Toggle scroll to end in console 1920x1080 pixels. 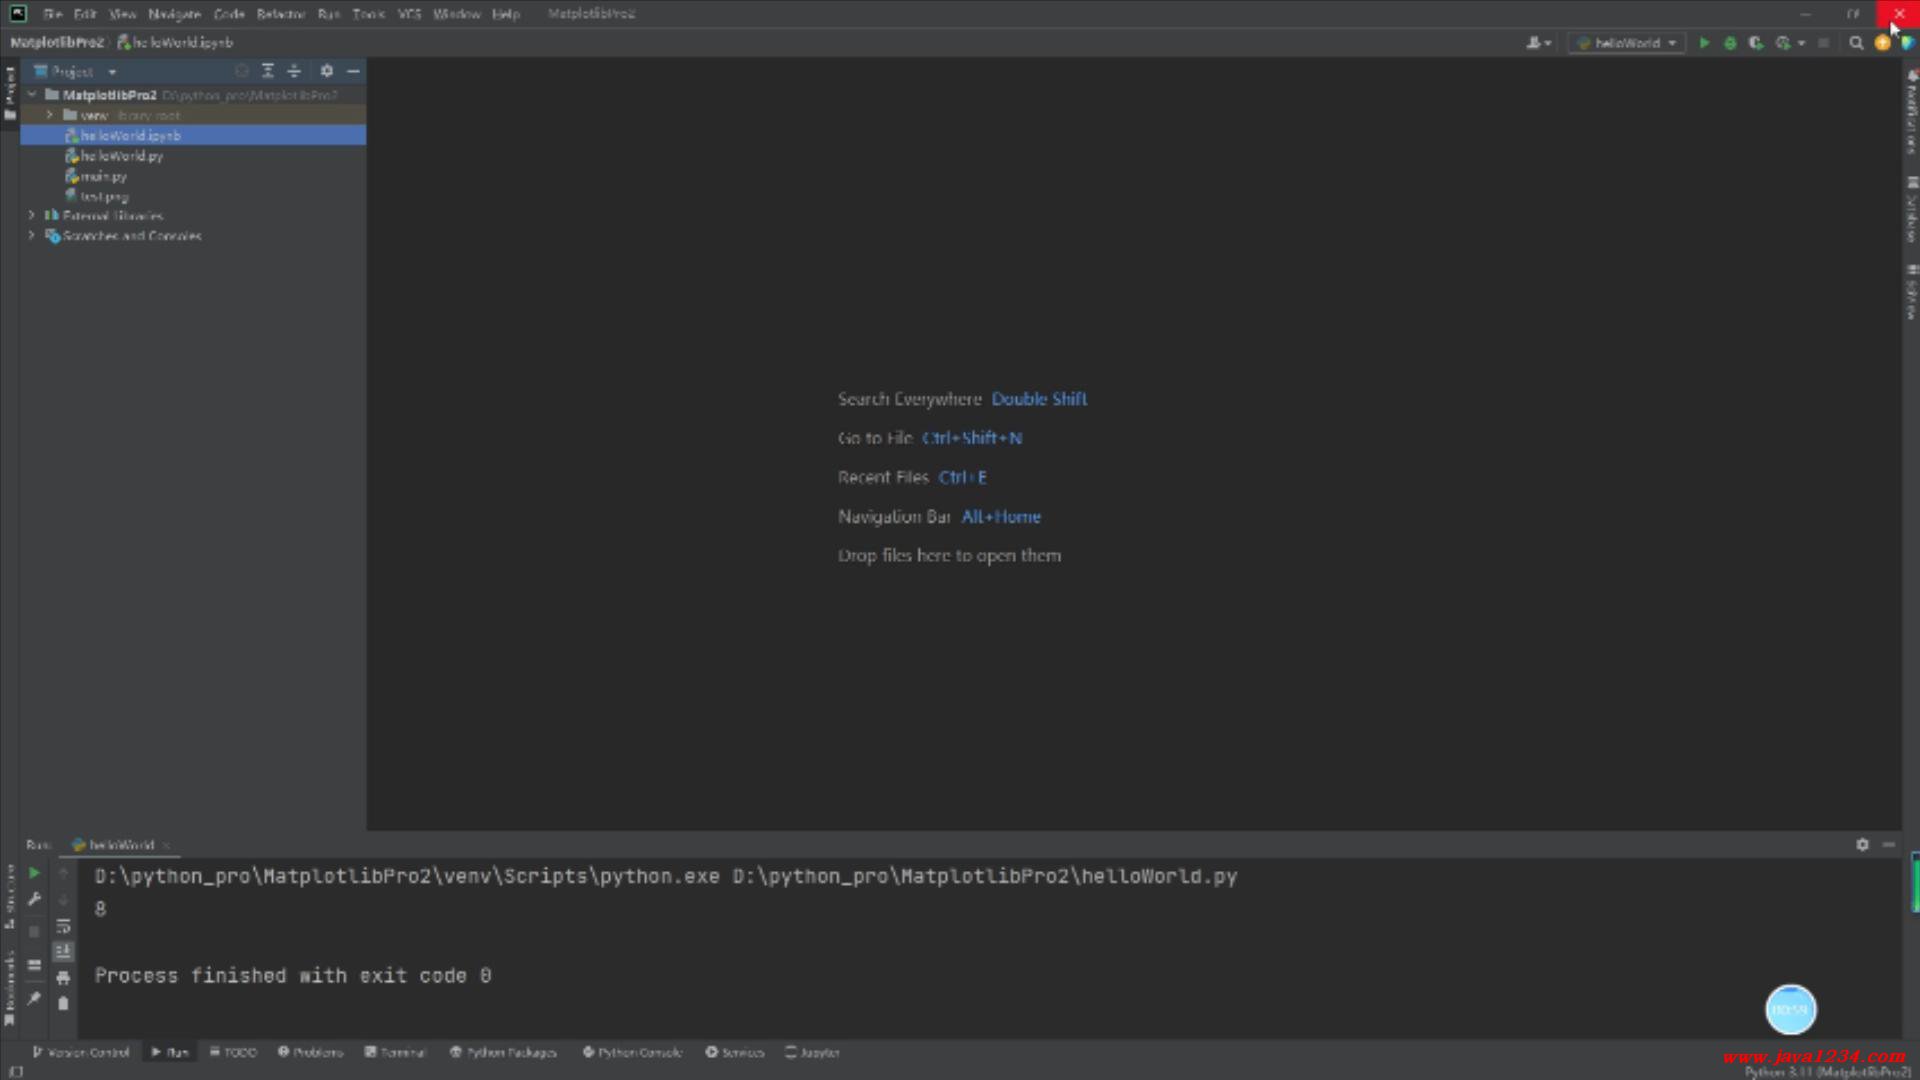[x=63, y=951]
